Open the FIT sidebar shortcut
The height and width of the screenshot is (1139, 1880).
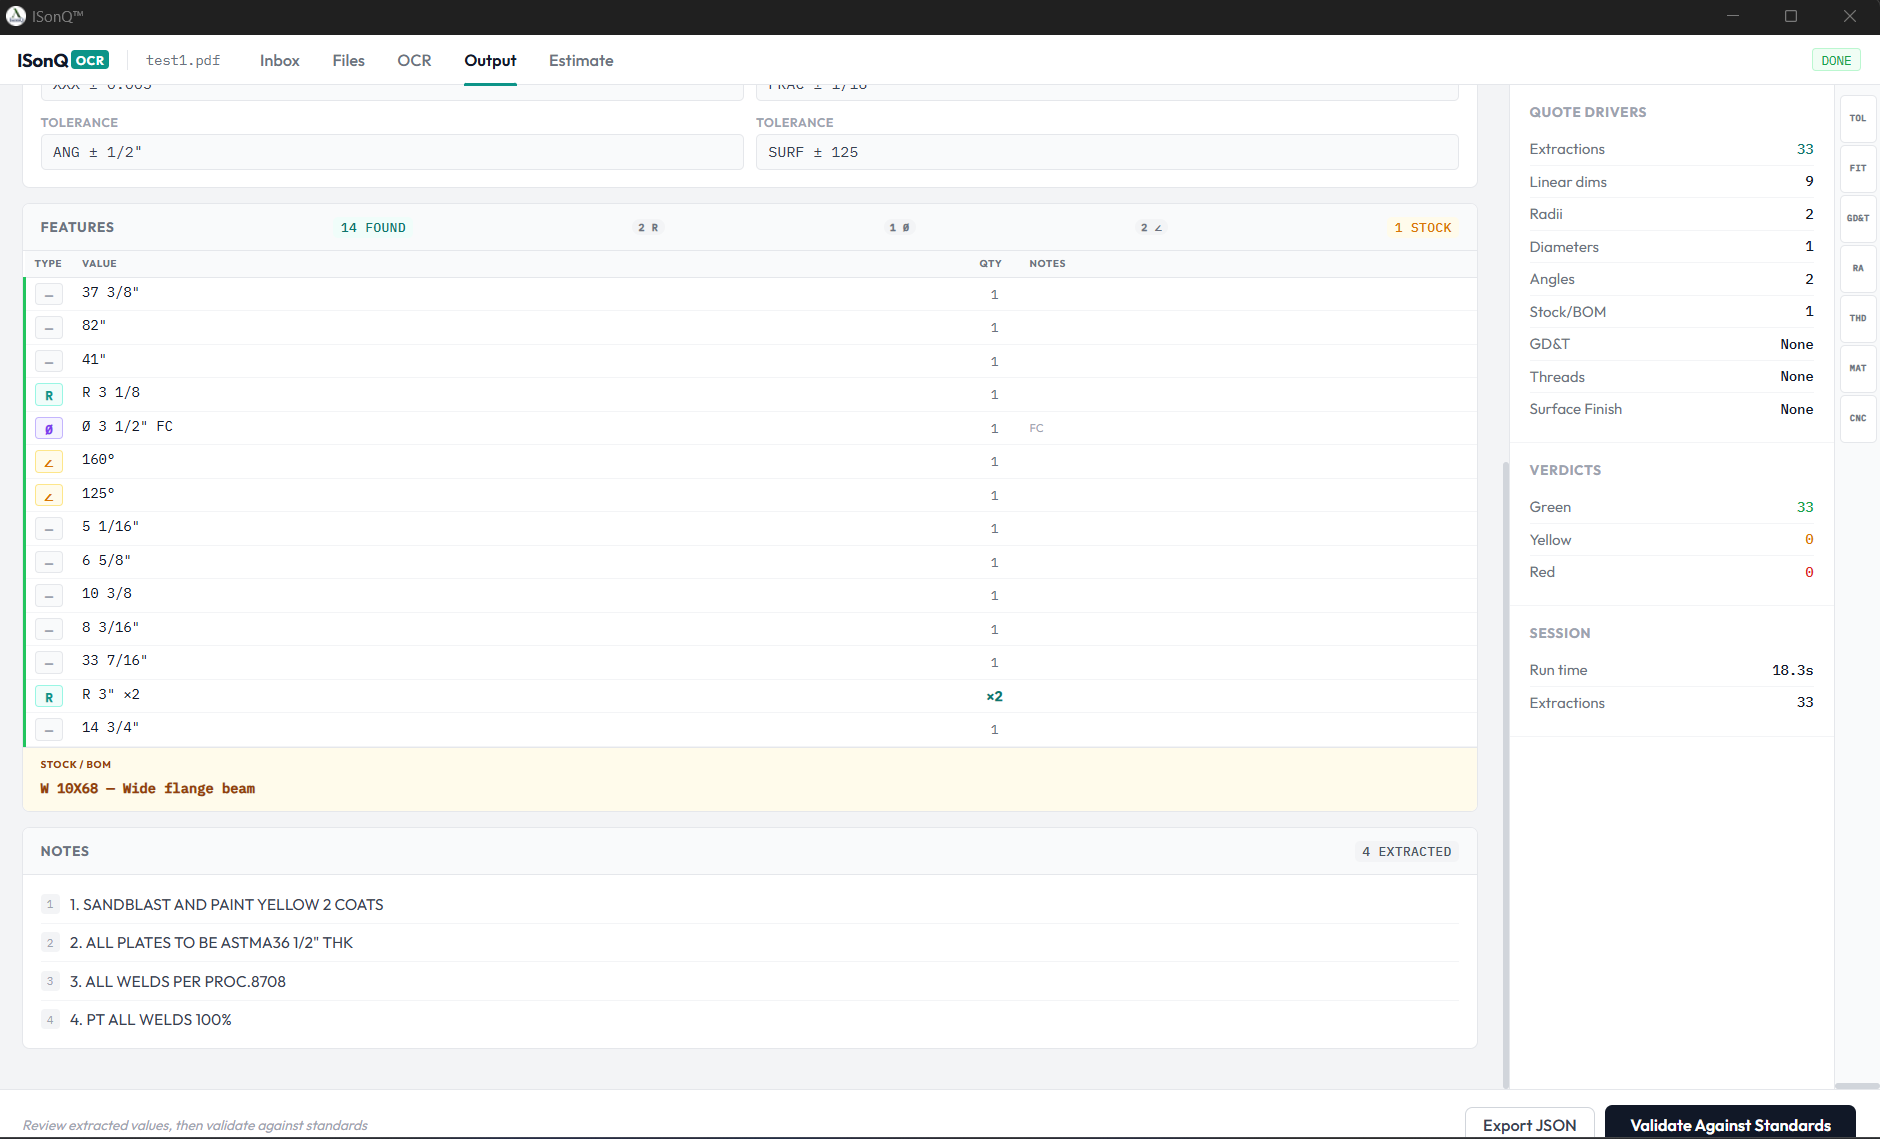(1857, 168)
